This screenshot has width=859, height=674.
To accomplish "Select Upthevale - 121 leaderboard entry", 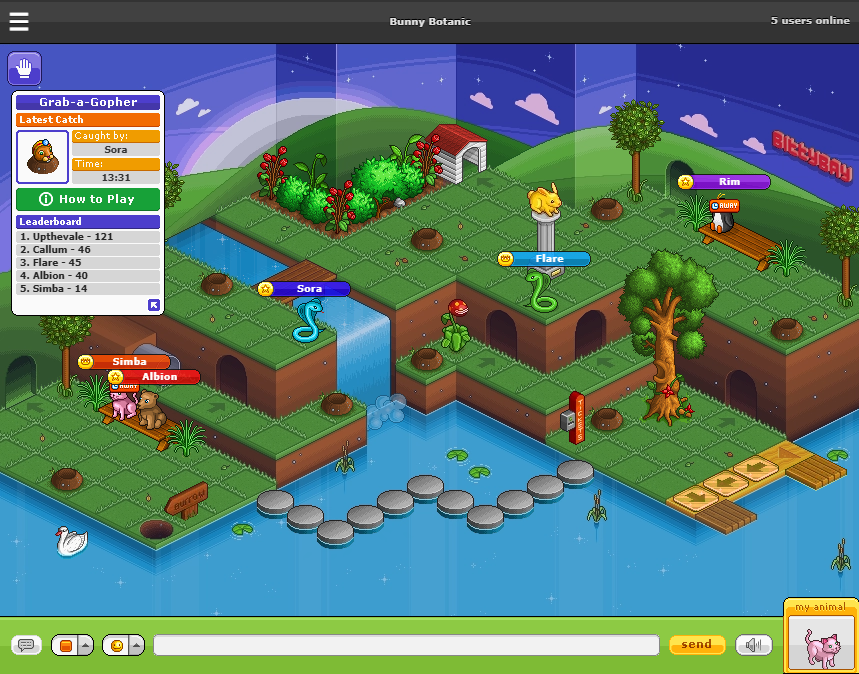I will coord(88,237).
